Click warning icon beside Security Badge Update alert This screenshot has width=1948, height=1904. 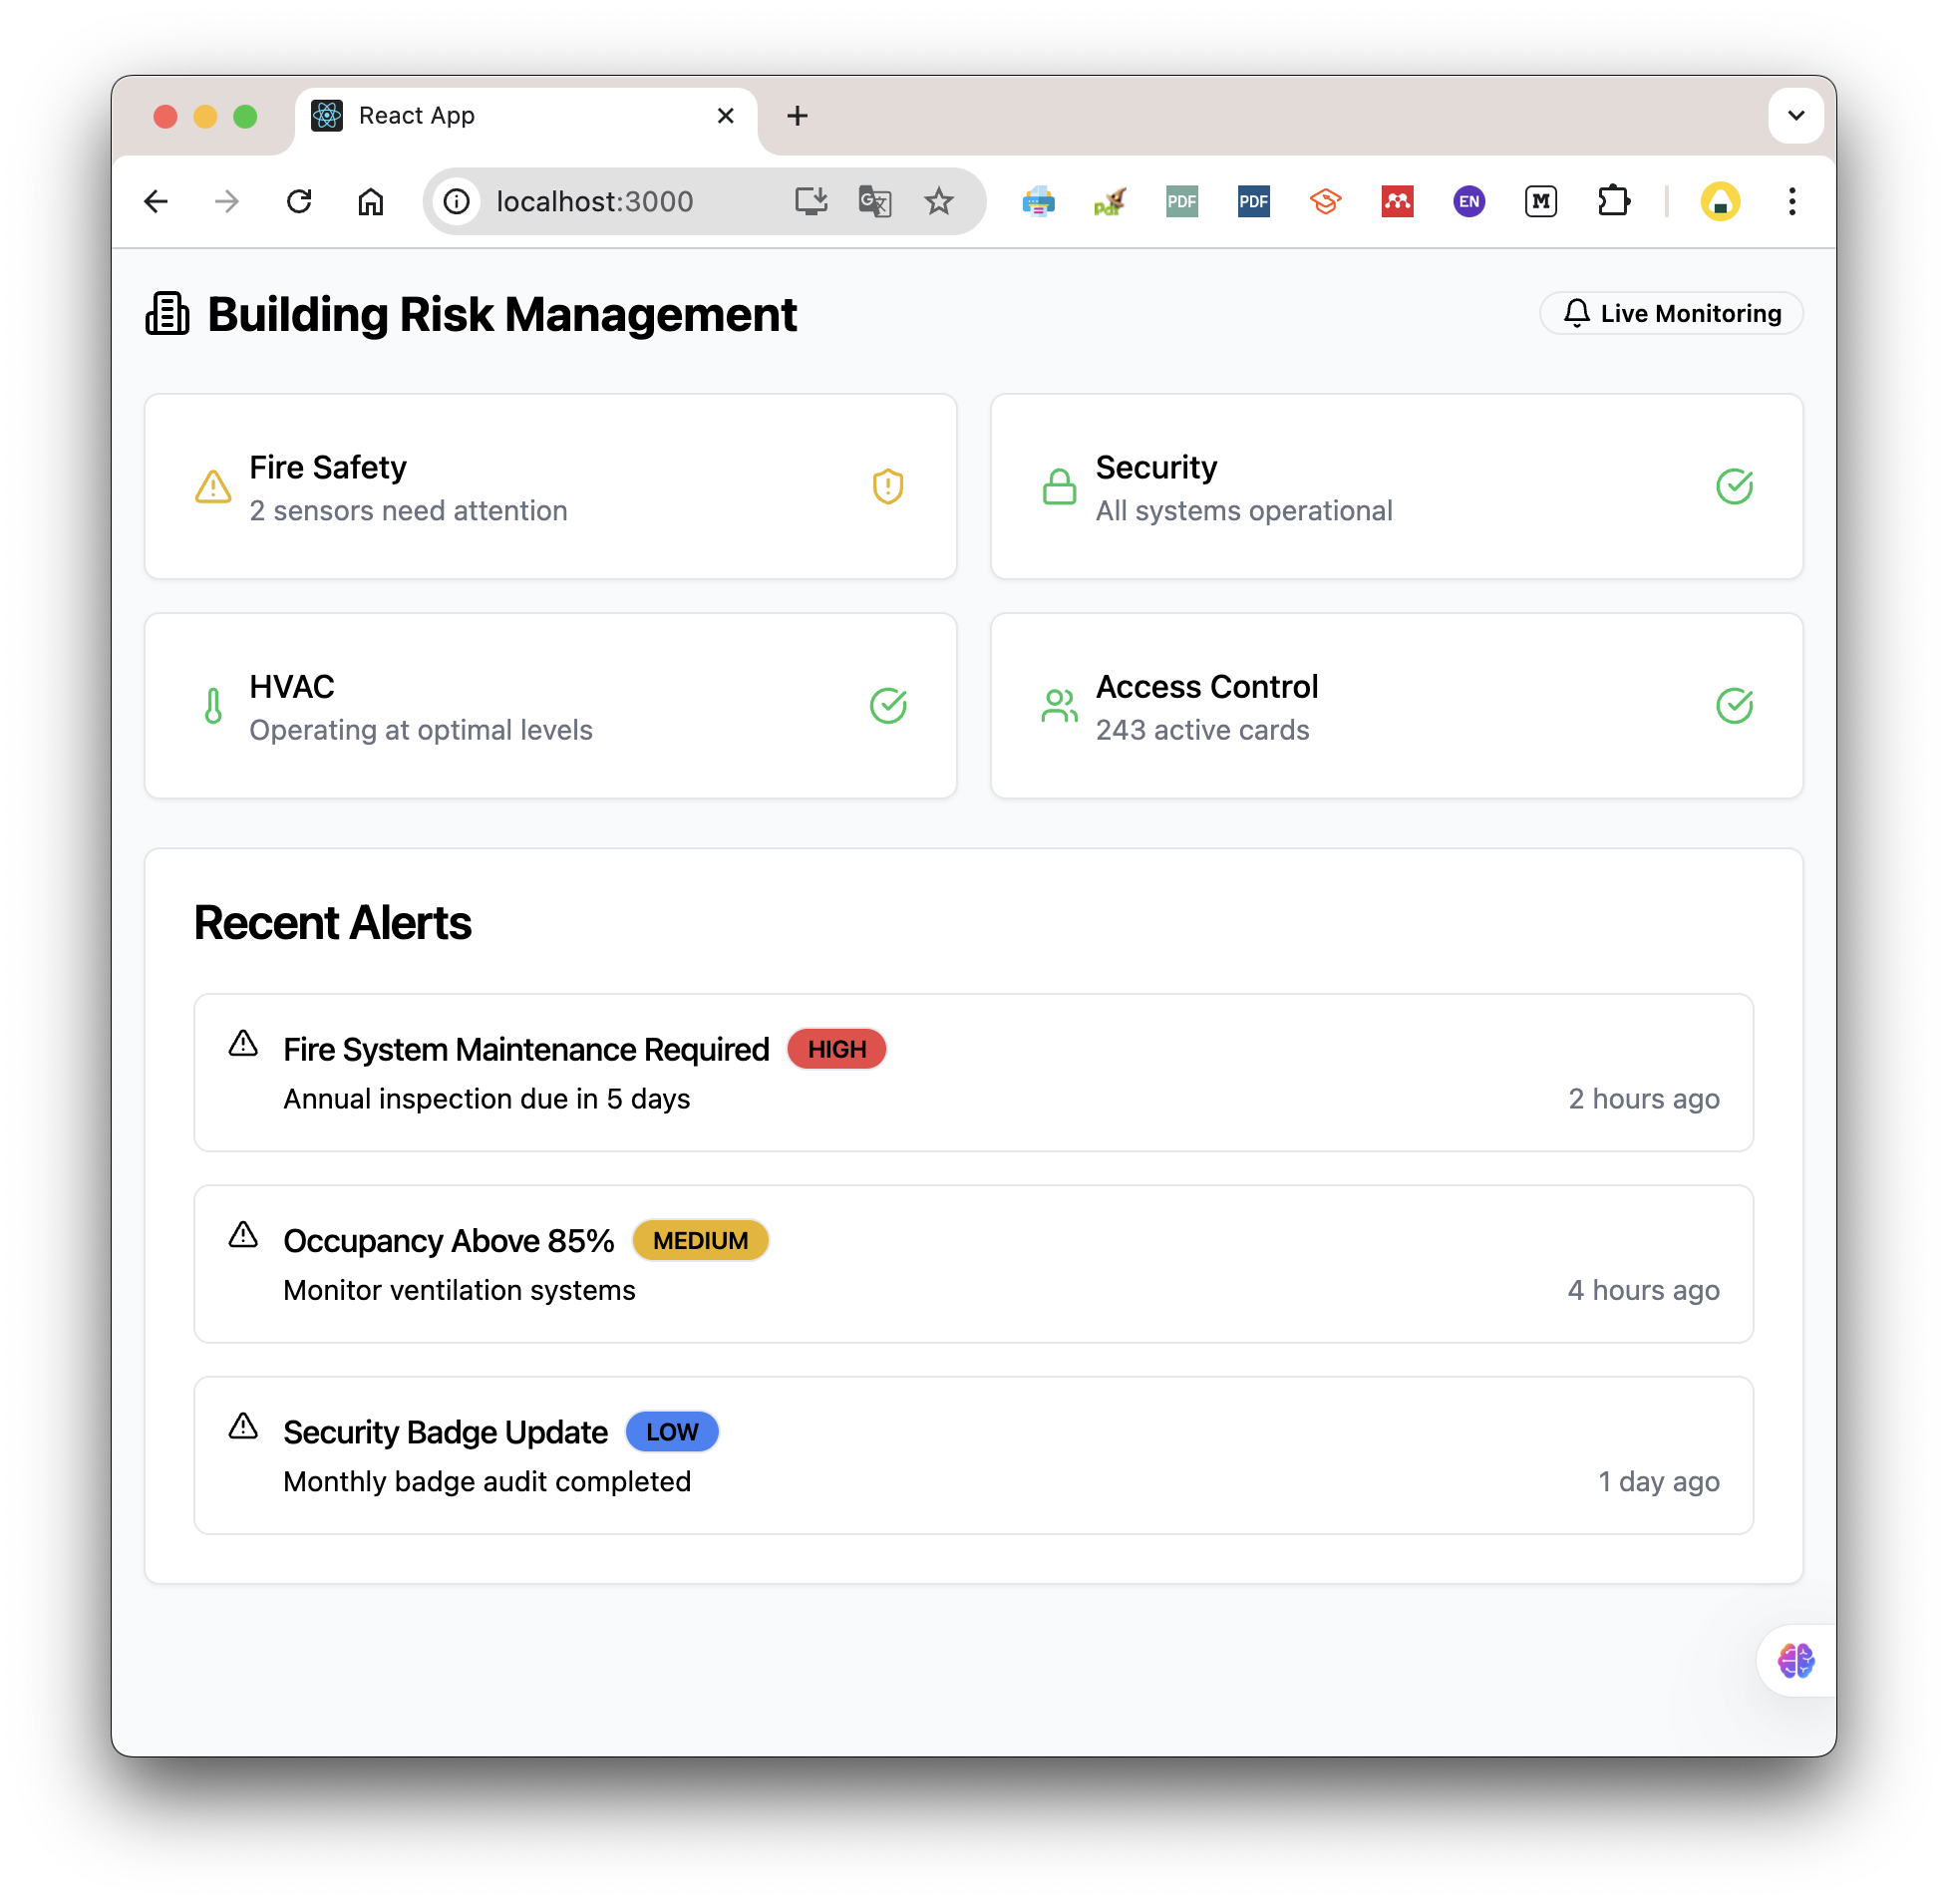[x=243, y=1426]
